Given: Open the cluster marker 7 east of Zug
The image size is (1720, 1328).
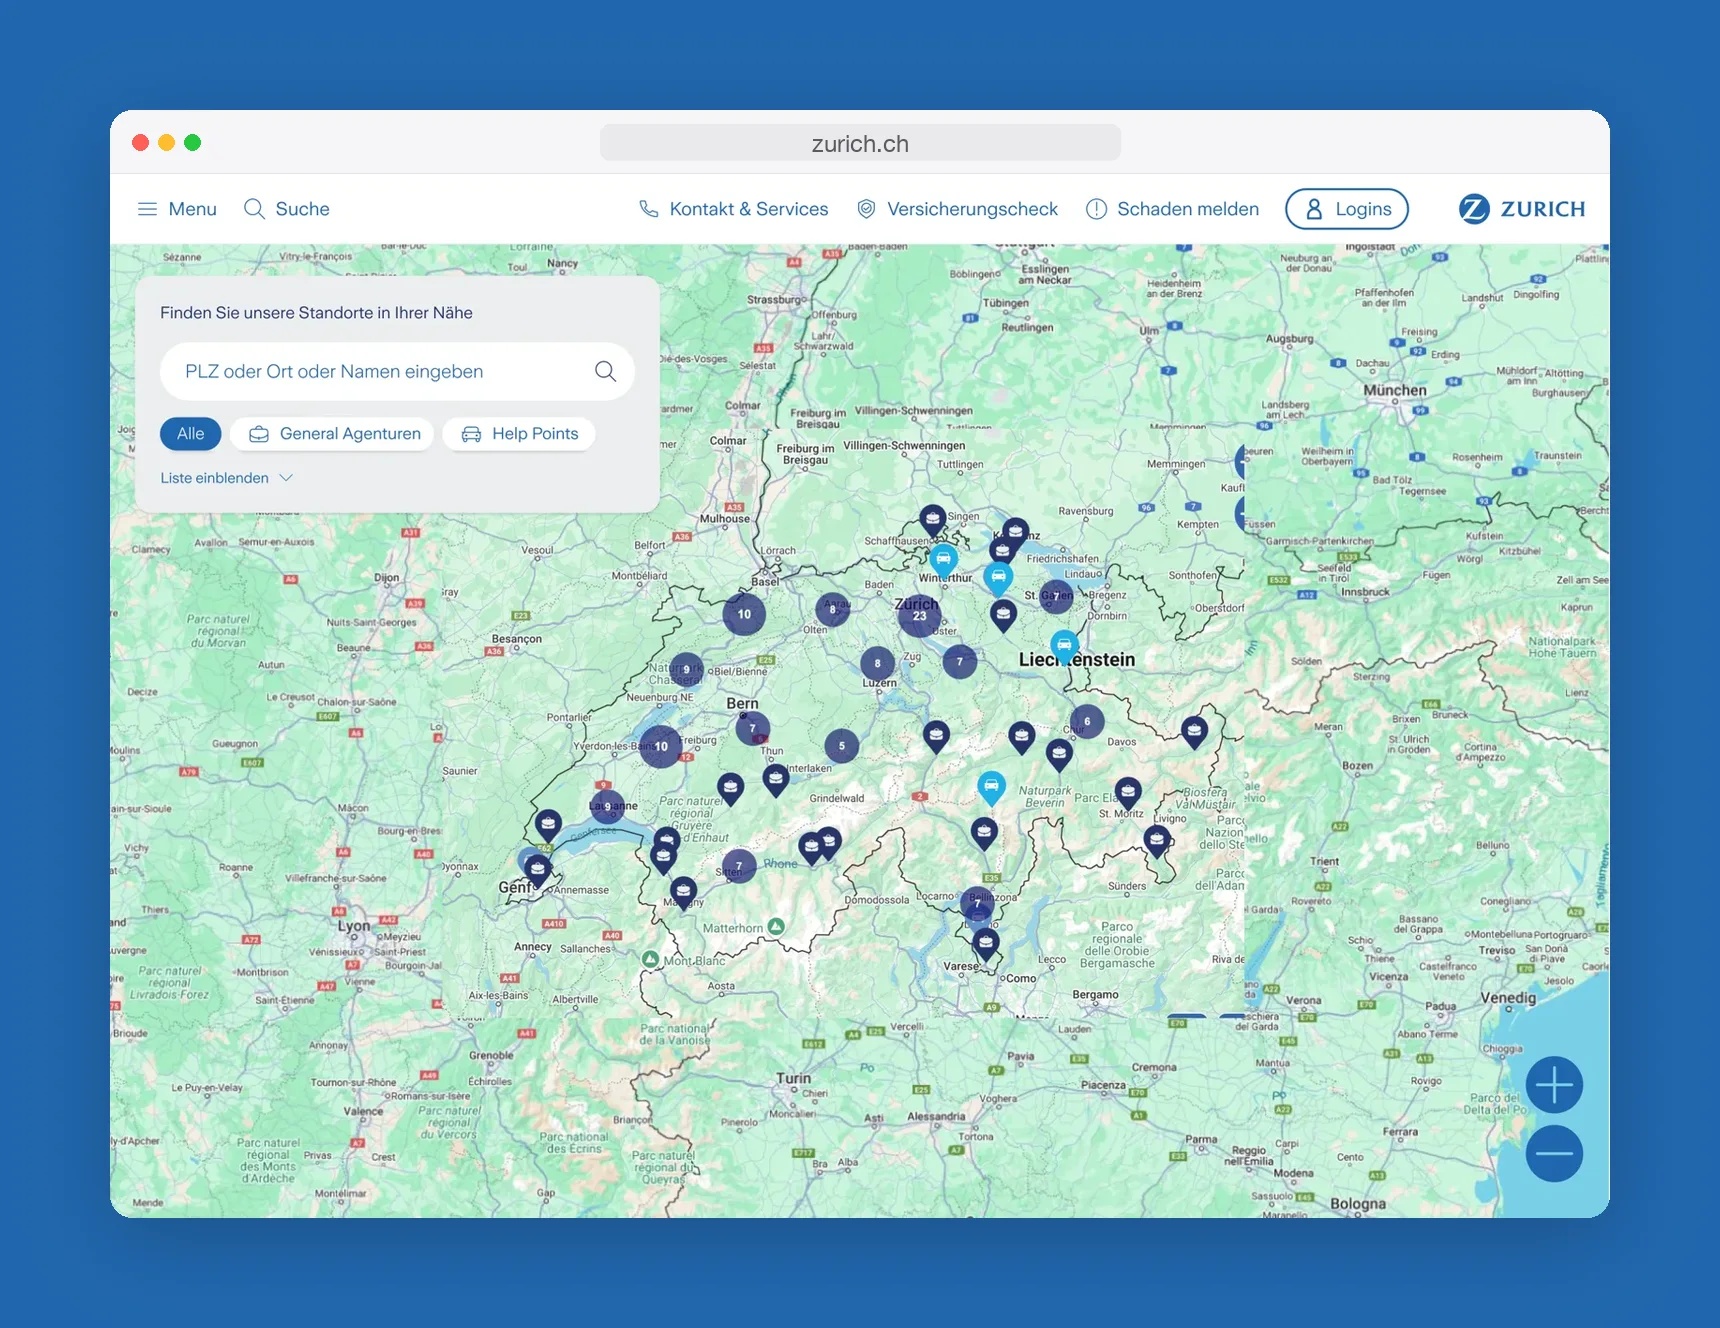Looking at the screenshot, I should point(960,661).
